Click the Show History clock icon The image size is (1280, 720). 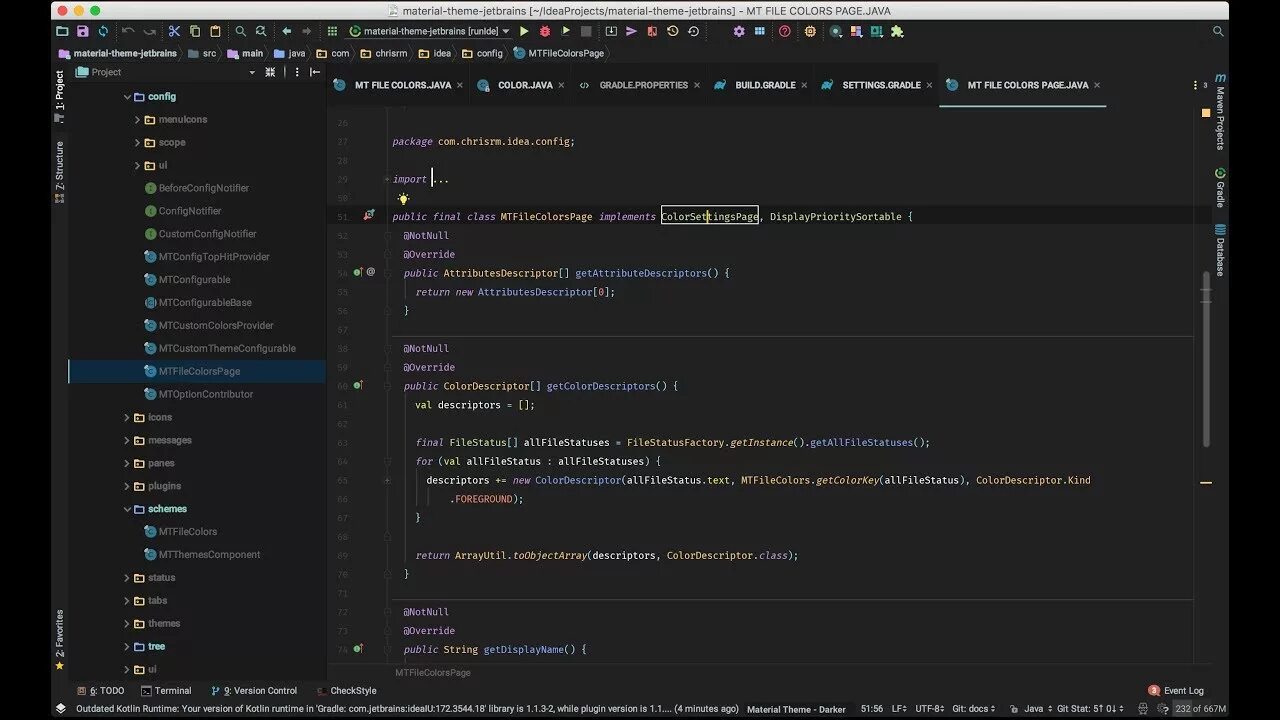click(672, 31)
